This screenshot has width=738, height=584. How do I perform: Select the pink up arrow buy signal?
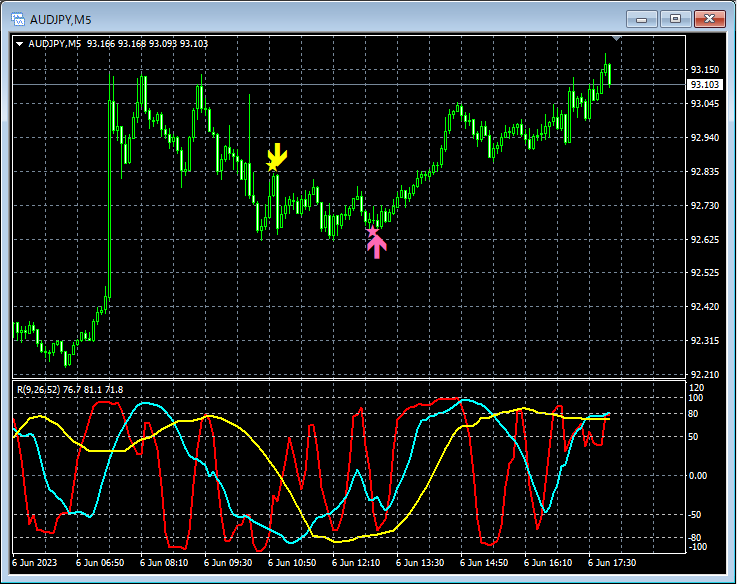[x=377, y=247]
